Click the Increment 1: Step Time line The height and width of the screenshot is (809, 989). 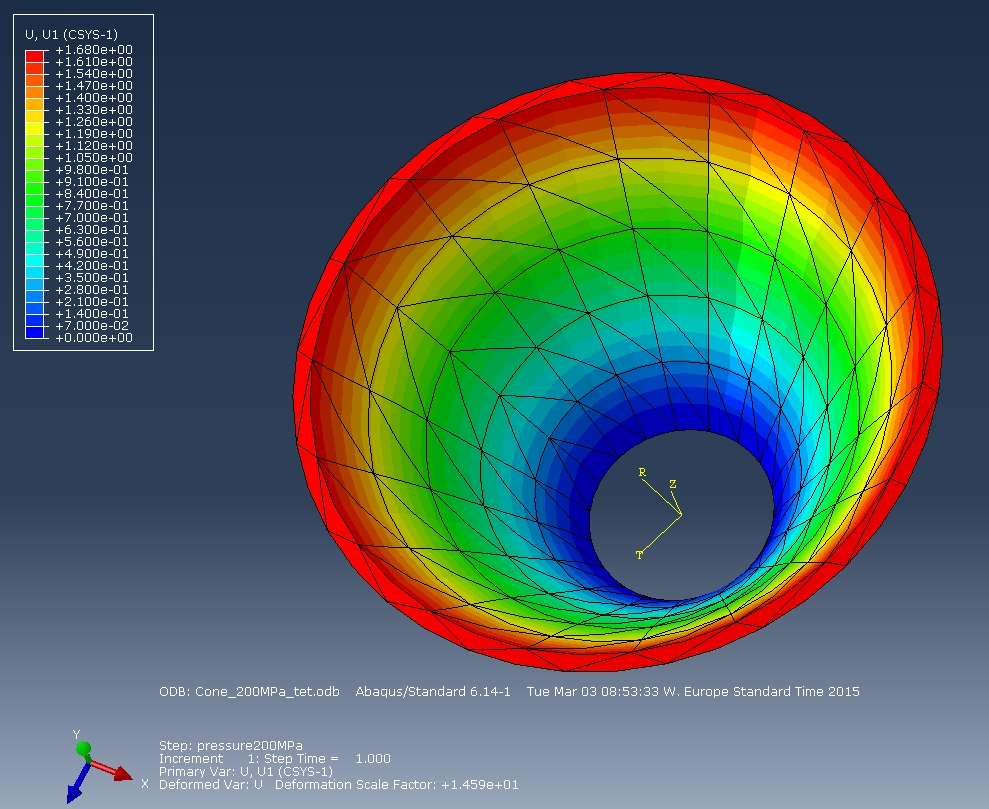pos(275,759)
